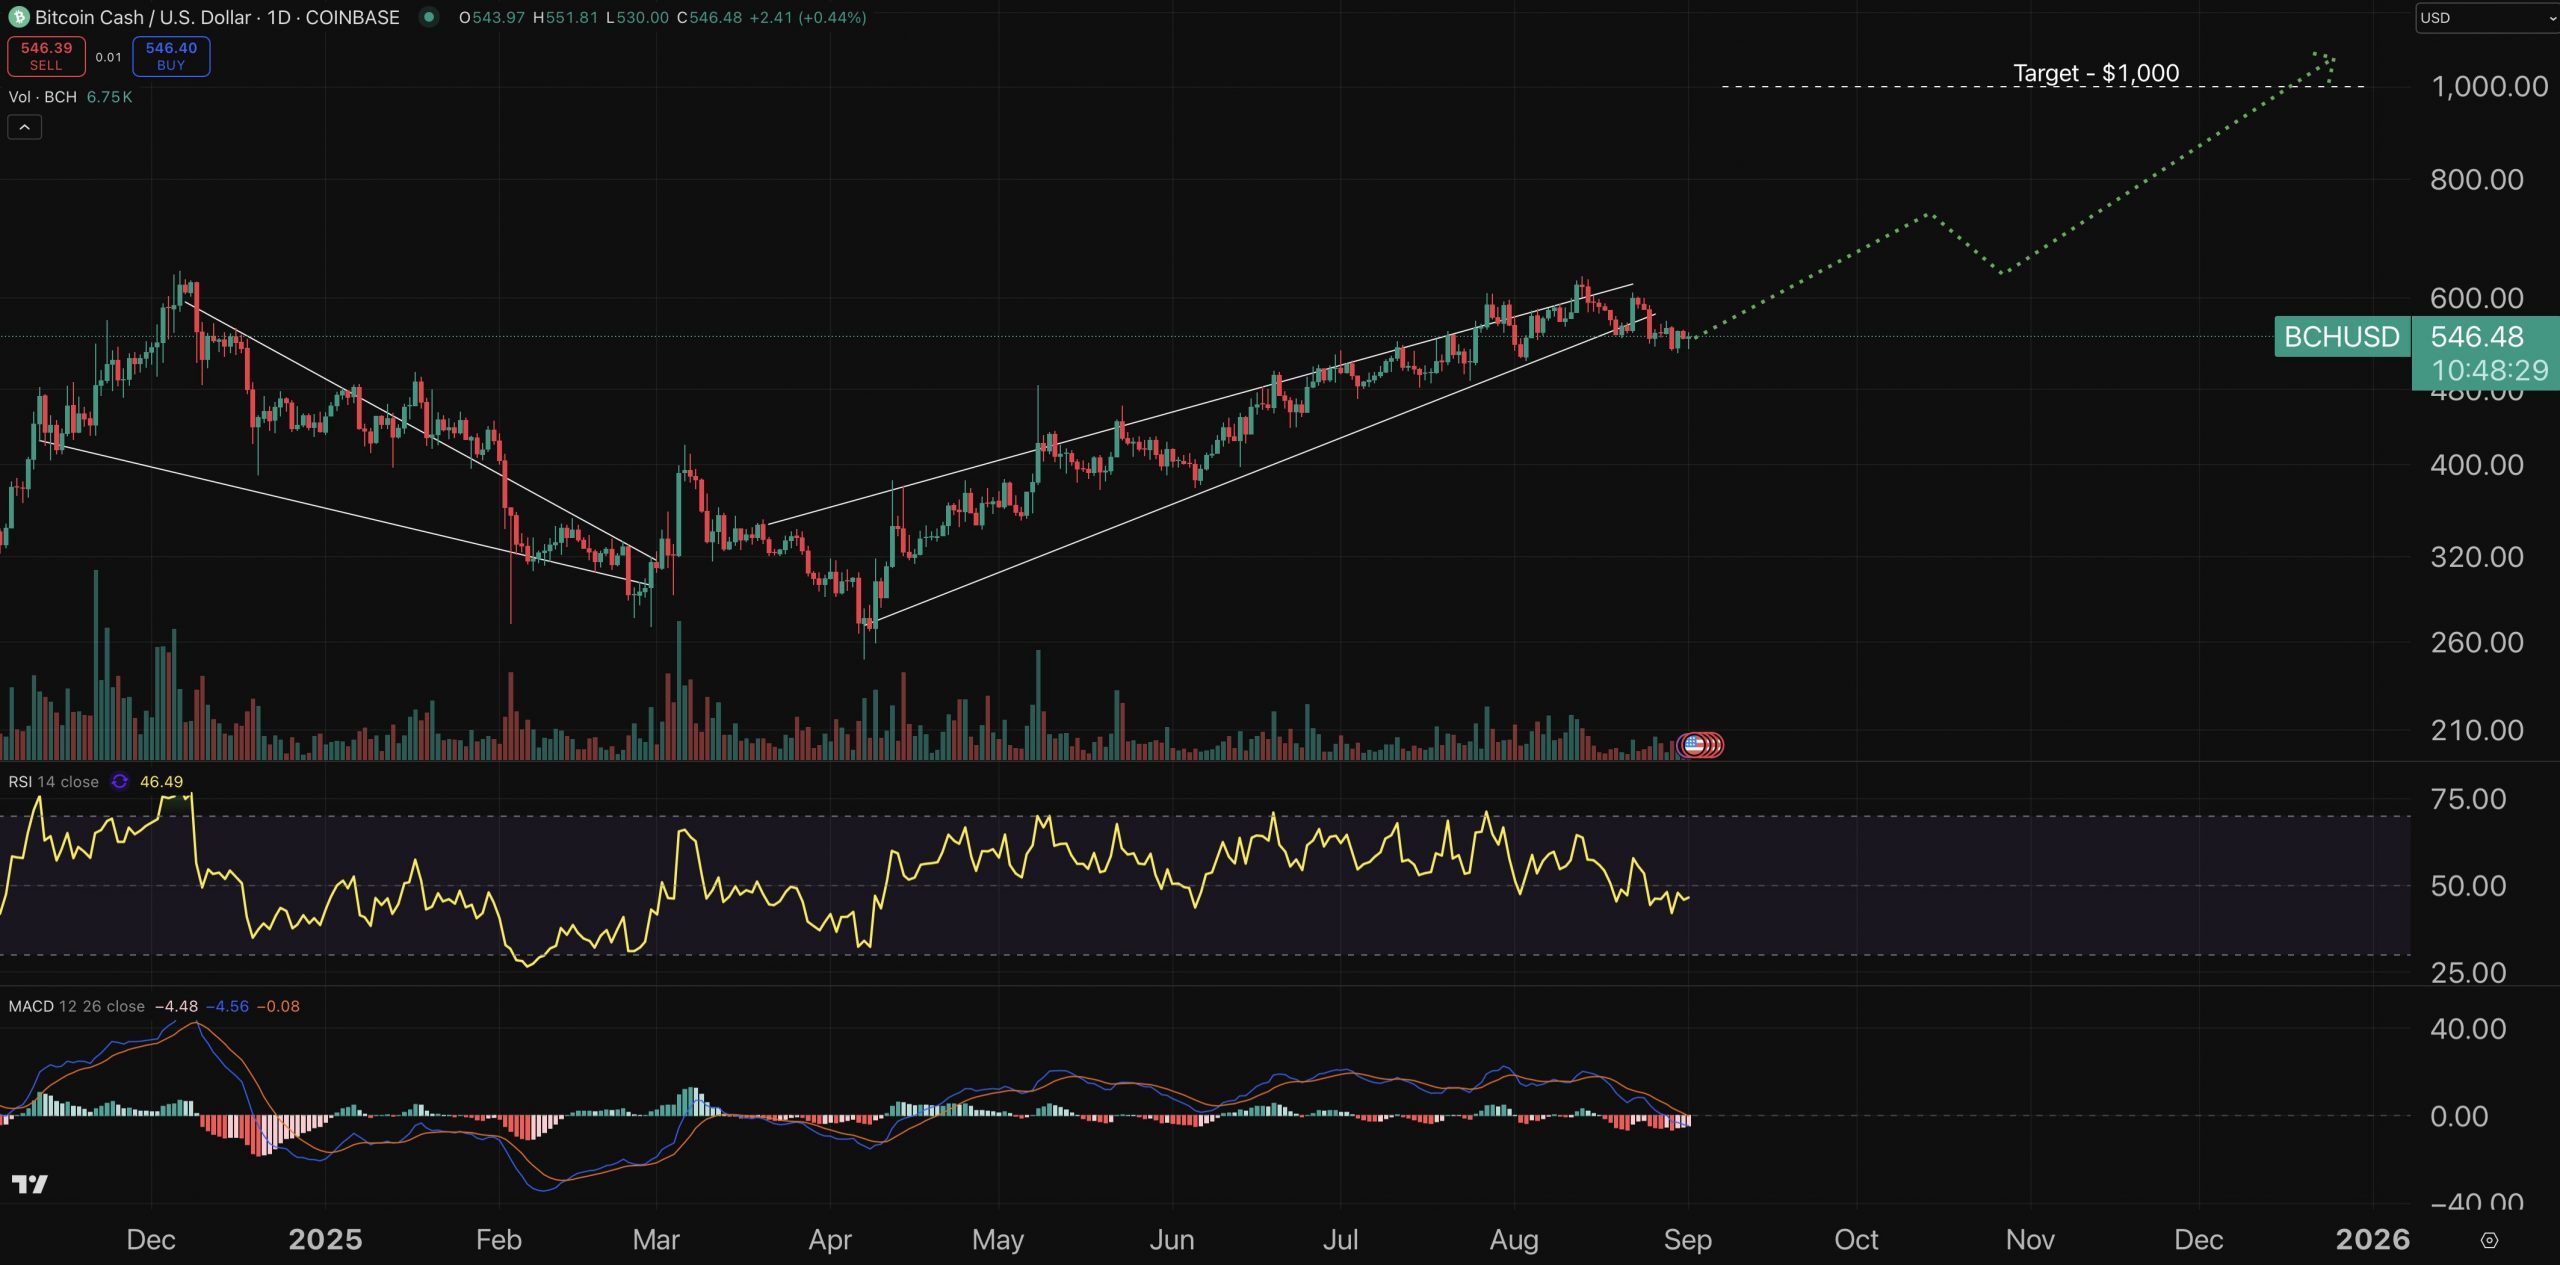Click the 1,000.00 price scale label
Screen dimensions: 2560x1265
2488,86
